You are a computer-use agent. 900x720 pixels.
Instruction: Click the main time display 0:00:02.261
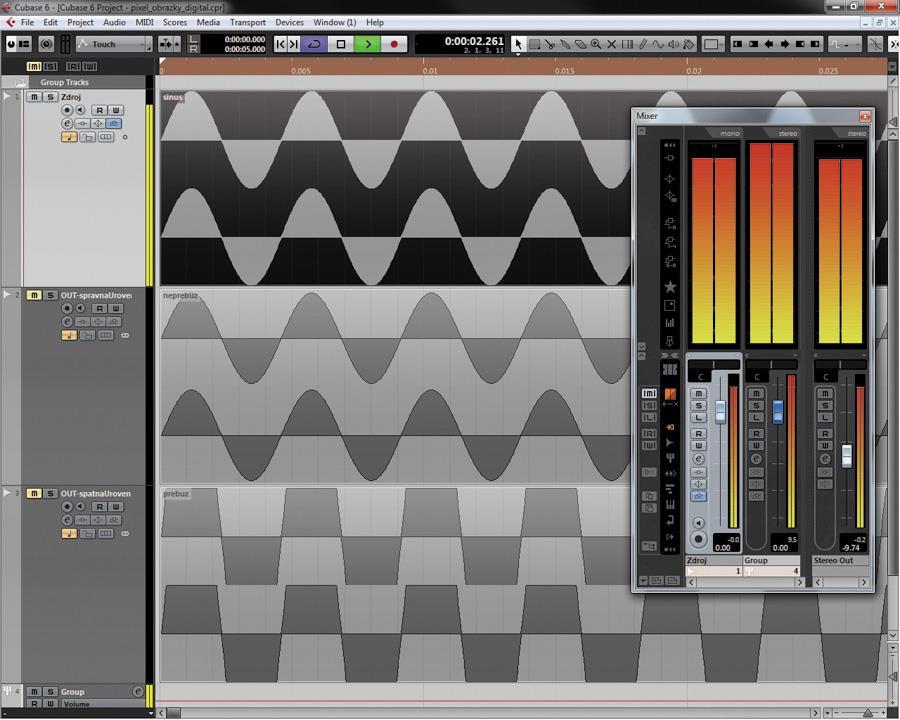click(474, 41)
